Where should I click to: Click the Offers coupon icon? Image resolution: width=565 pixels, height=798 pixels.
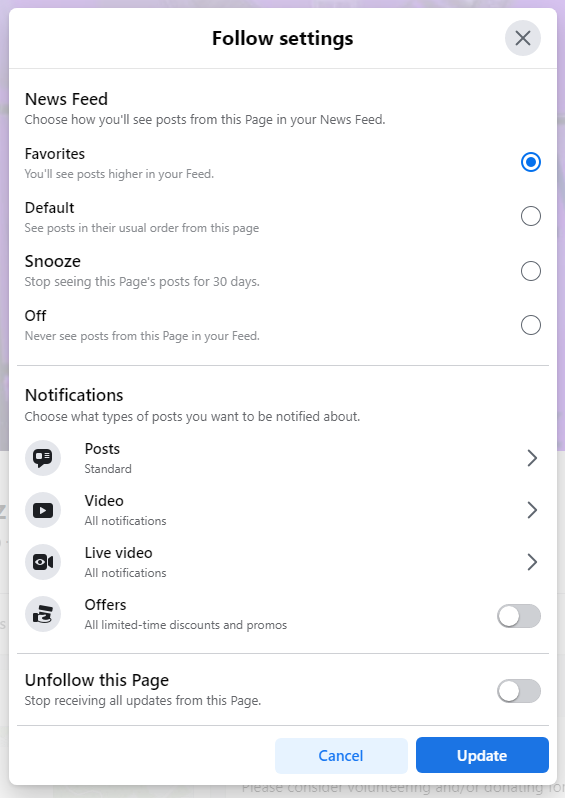coord(43,614)
